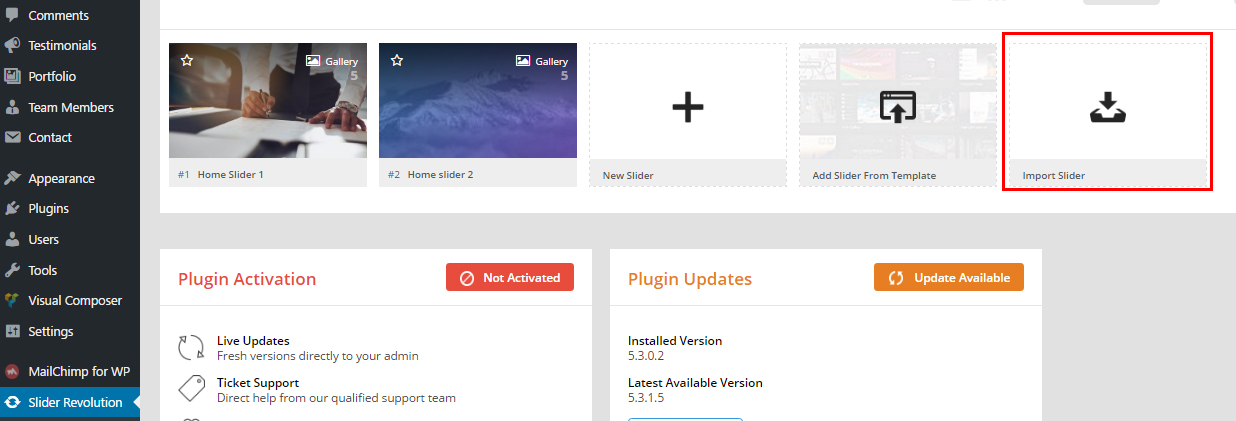Viewport: 1236px width, 421px height.
Task: Click the Users person icon
Action: (x=12, y=240)
